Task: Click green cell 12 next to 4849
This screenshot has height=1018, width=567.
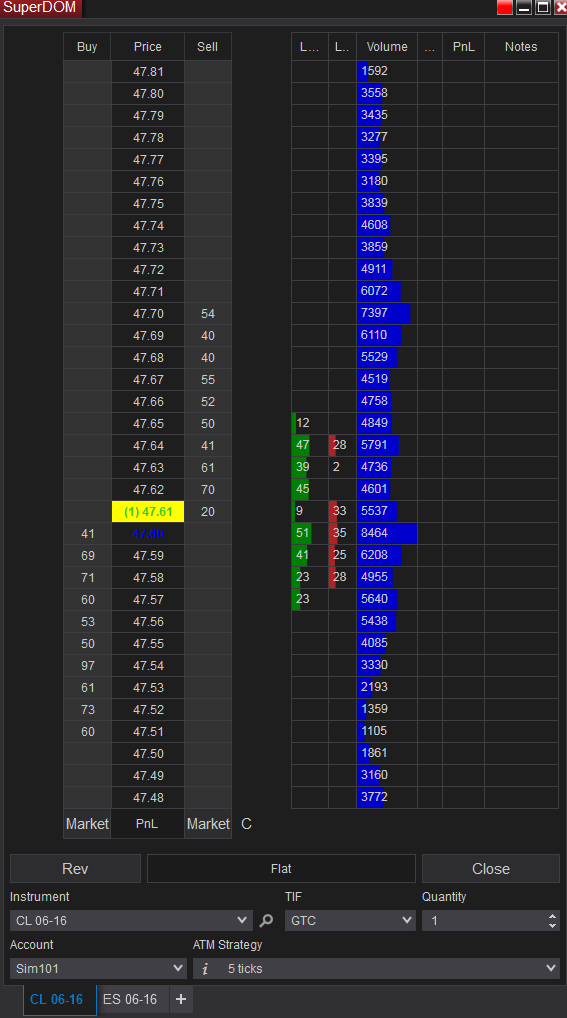Action: [x=310, y=423]
